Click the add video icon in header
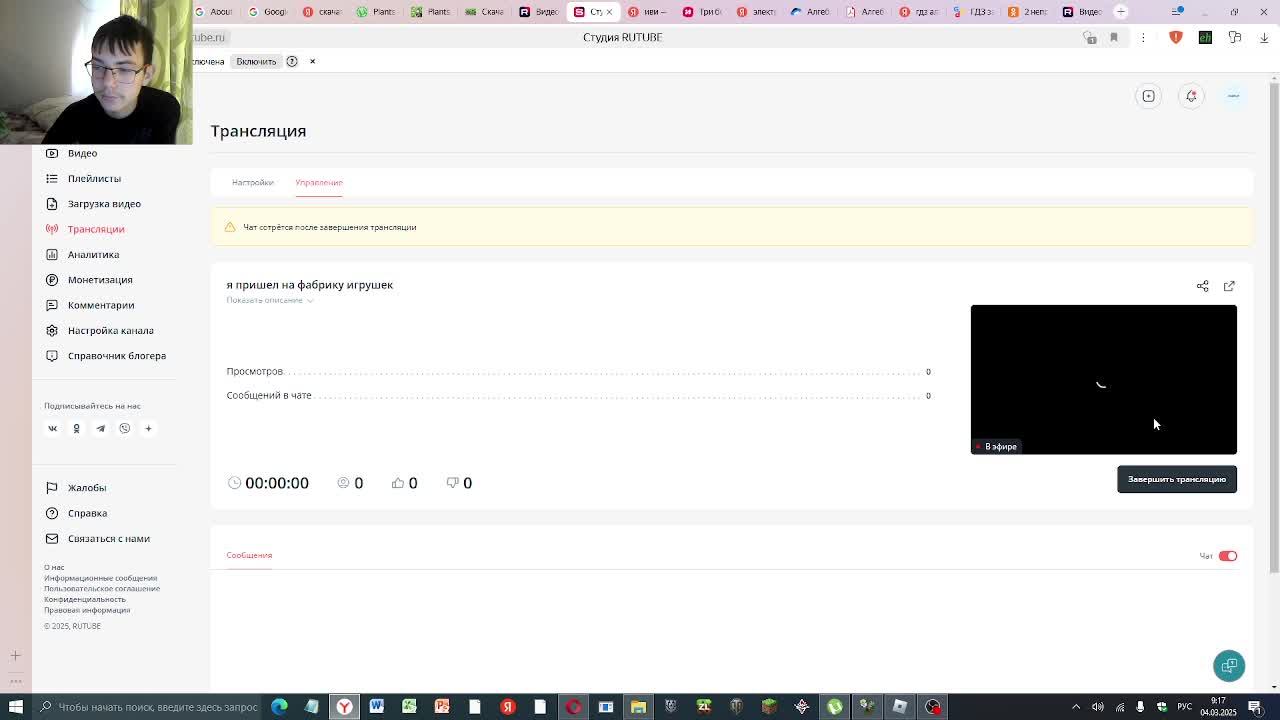Viewport: 1280px width, 720px height. 1148,96
